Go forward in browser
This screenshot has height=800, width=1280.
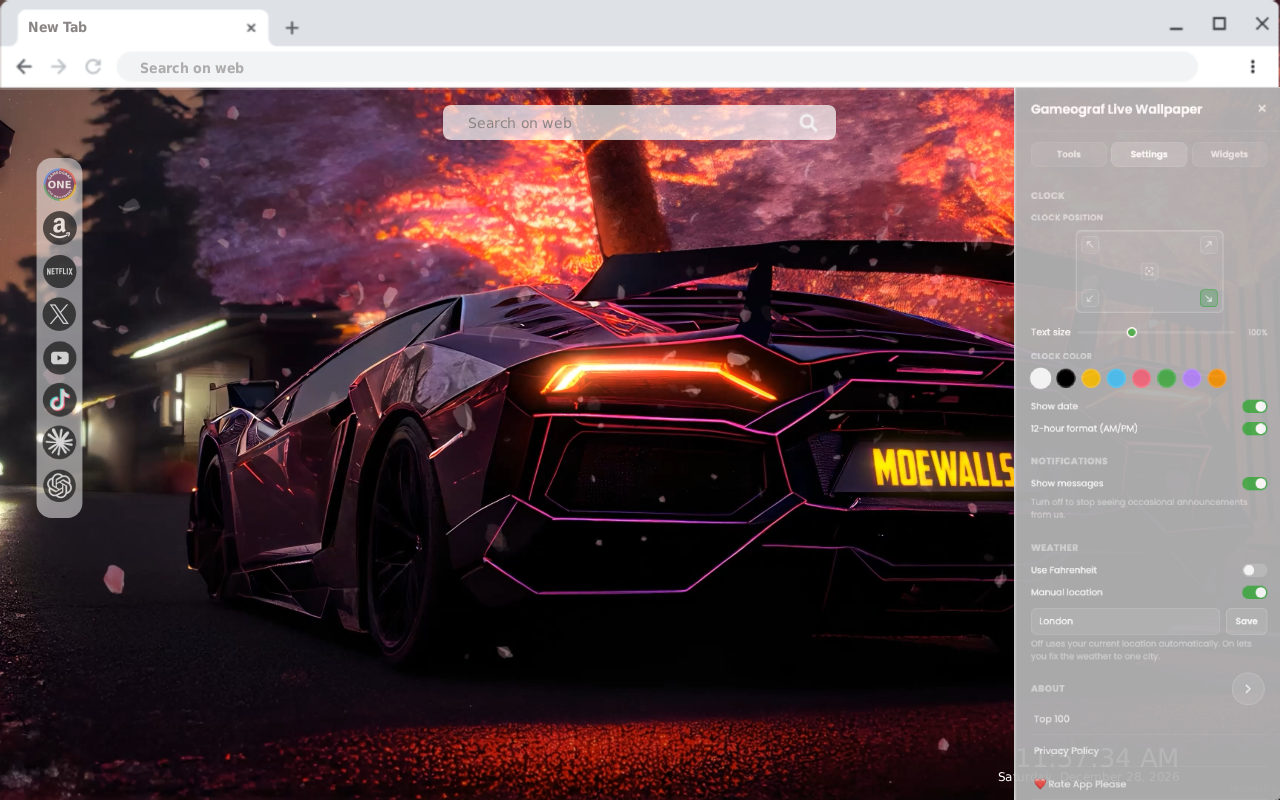tap(59, 67)
